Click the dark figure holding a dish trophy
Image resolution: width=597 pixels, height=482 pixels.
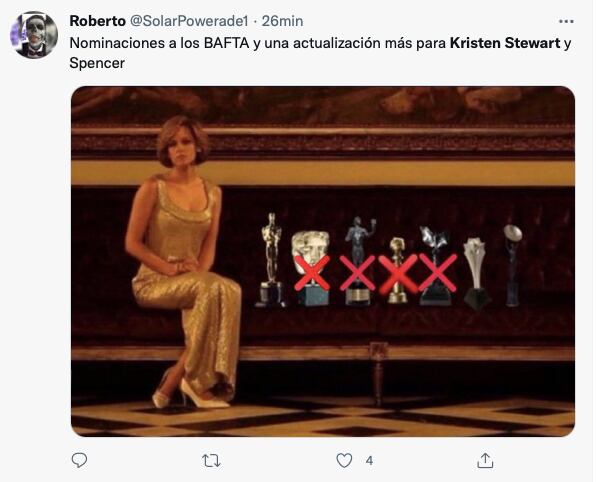point(513,265)
